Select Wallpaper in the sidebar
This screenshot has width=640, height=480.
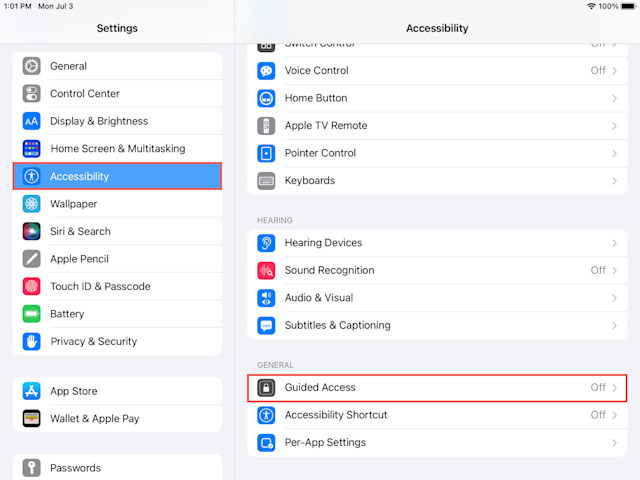tap(117, 204)
